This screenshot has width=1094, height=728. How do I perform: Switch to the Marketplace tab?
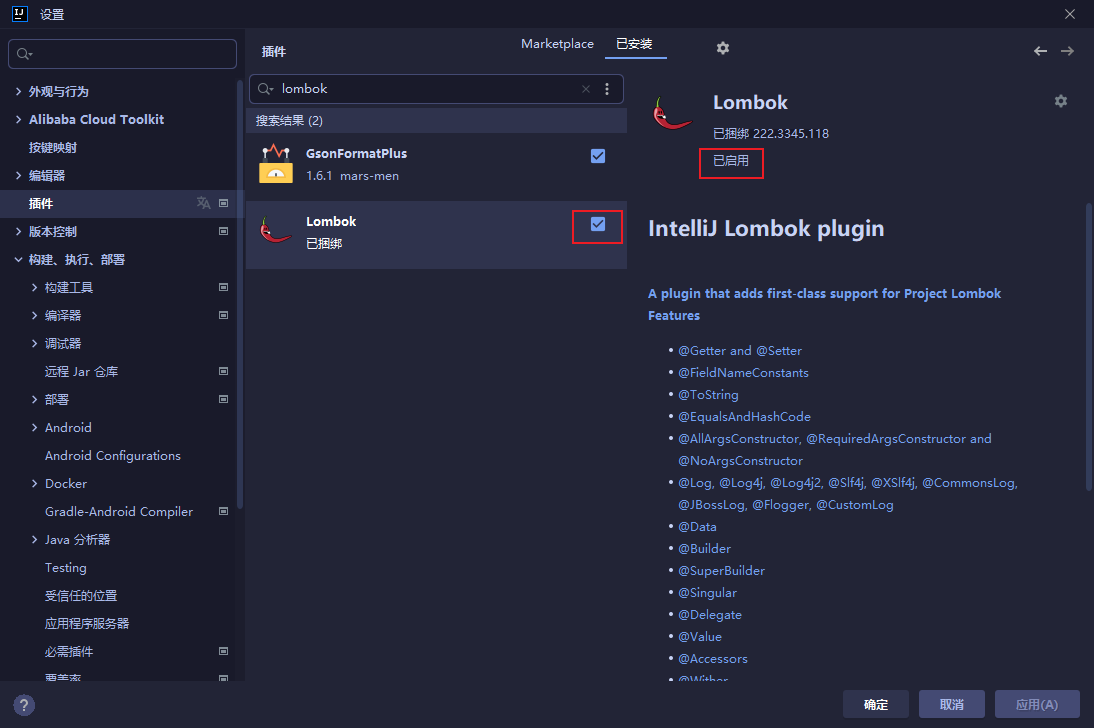pos(557,43)
